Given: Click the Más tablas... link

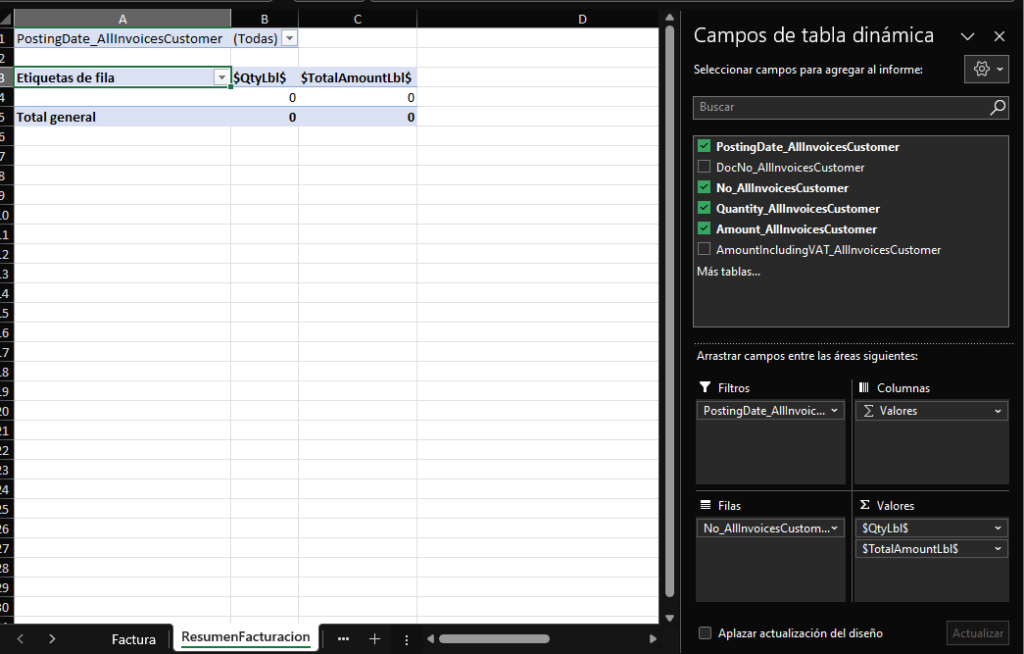Looking at the screenshot, I should click(x=728, y=272).
